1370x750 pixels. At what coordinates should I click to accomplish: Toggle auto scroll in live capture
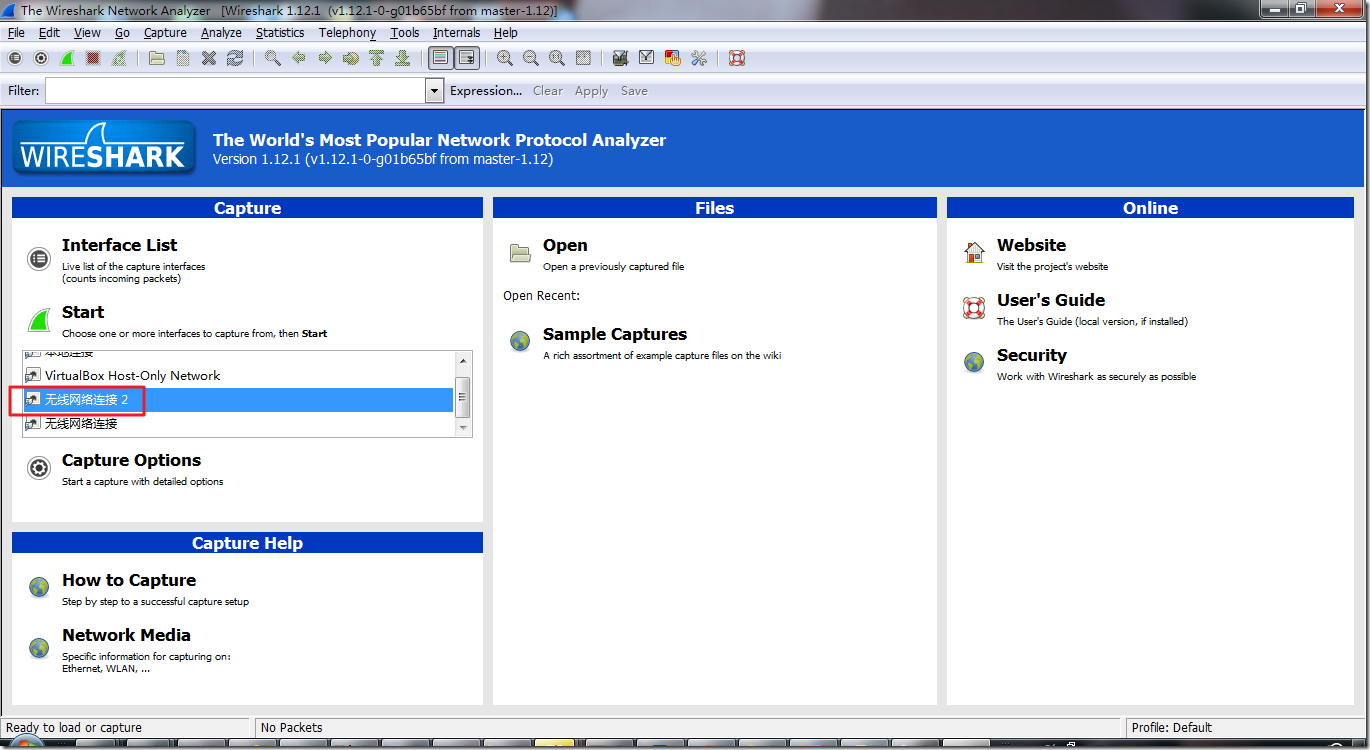(x=467, y=58)
